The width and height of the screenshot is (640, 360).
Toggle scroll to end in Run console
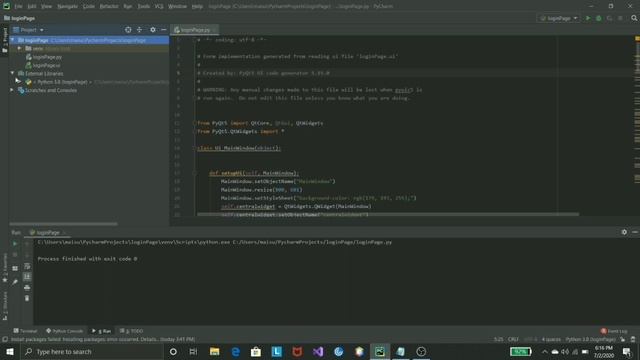(x=27, y=277)
